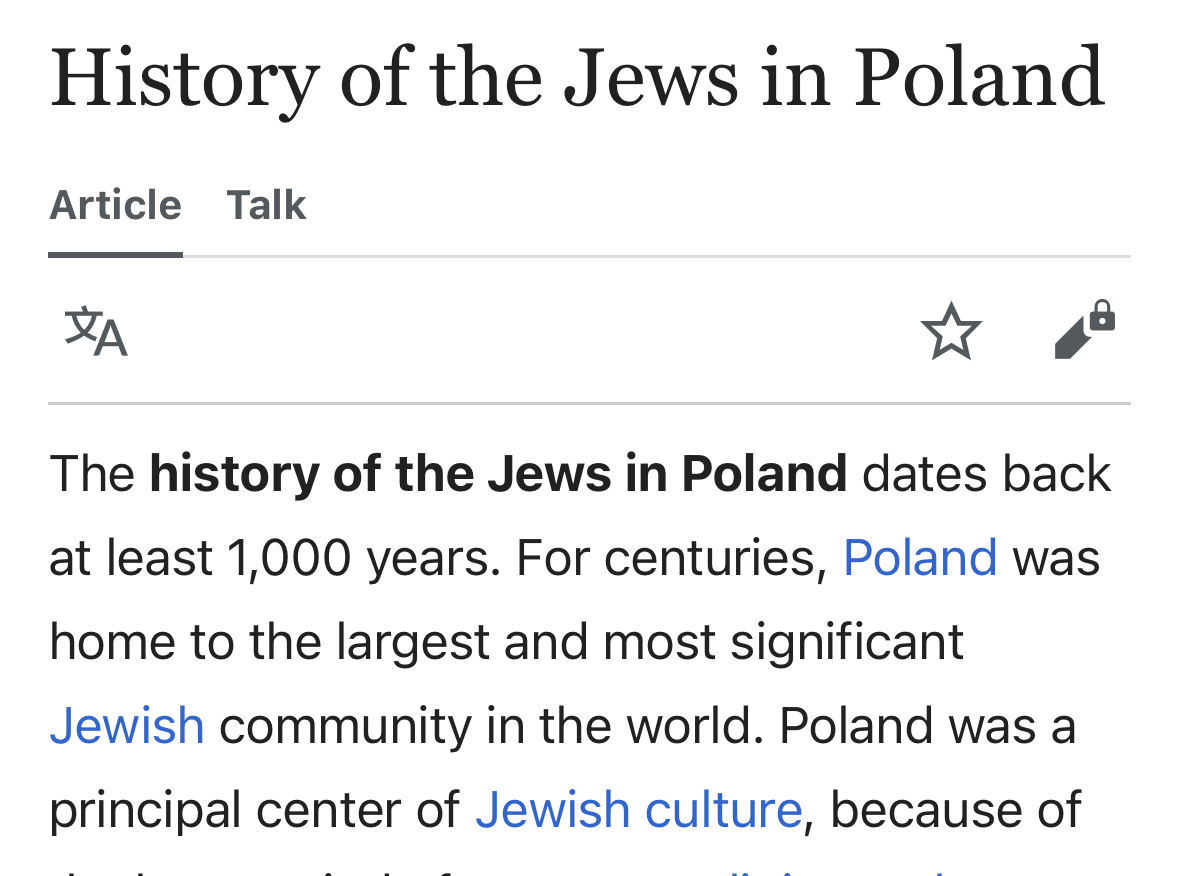Click "1,000 years" in the paragraph
Screen dimensions: 1179x876
[x=362, y=558]
